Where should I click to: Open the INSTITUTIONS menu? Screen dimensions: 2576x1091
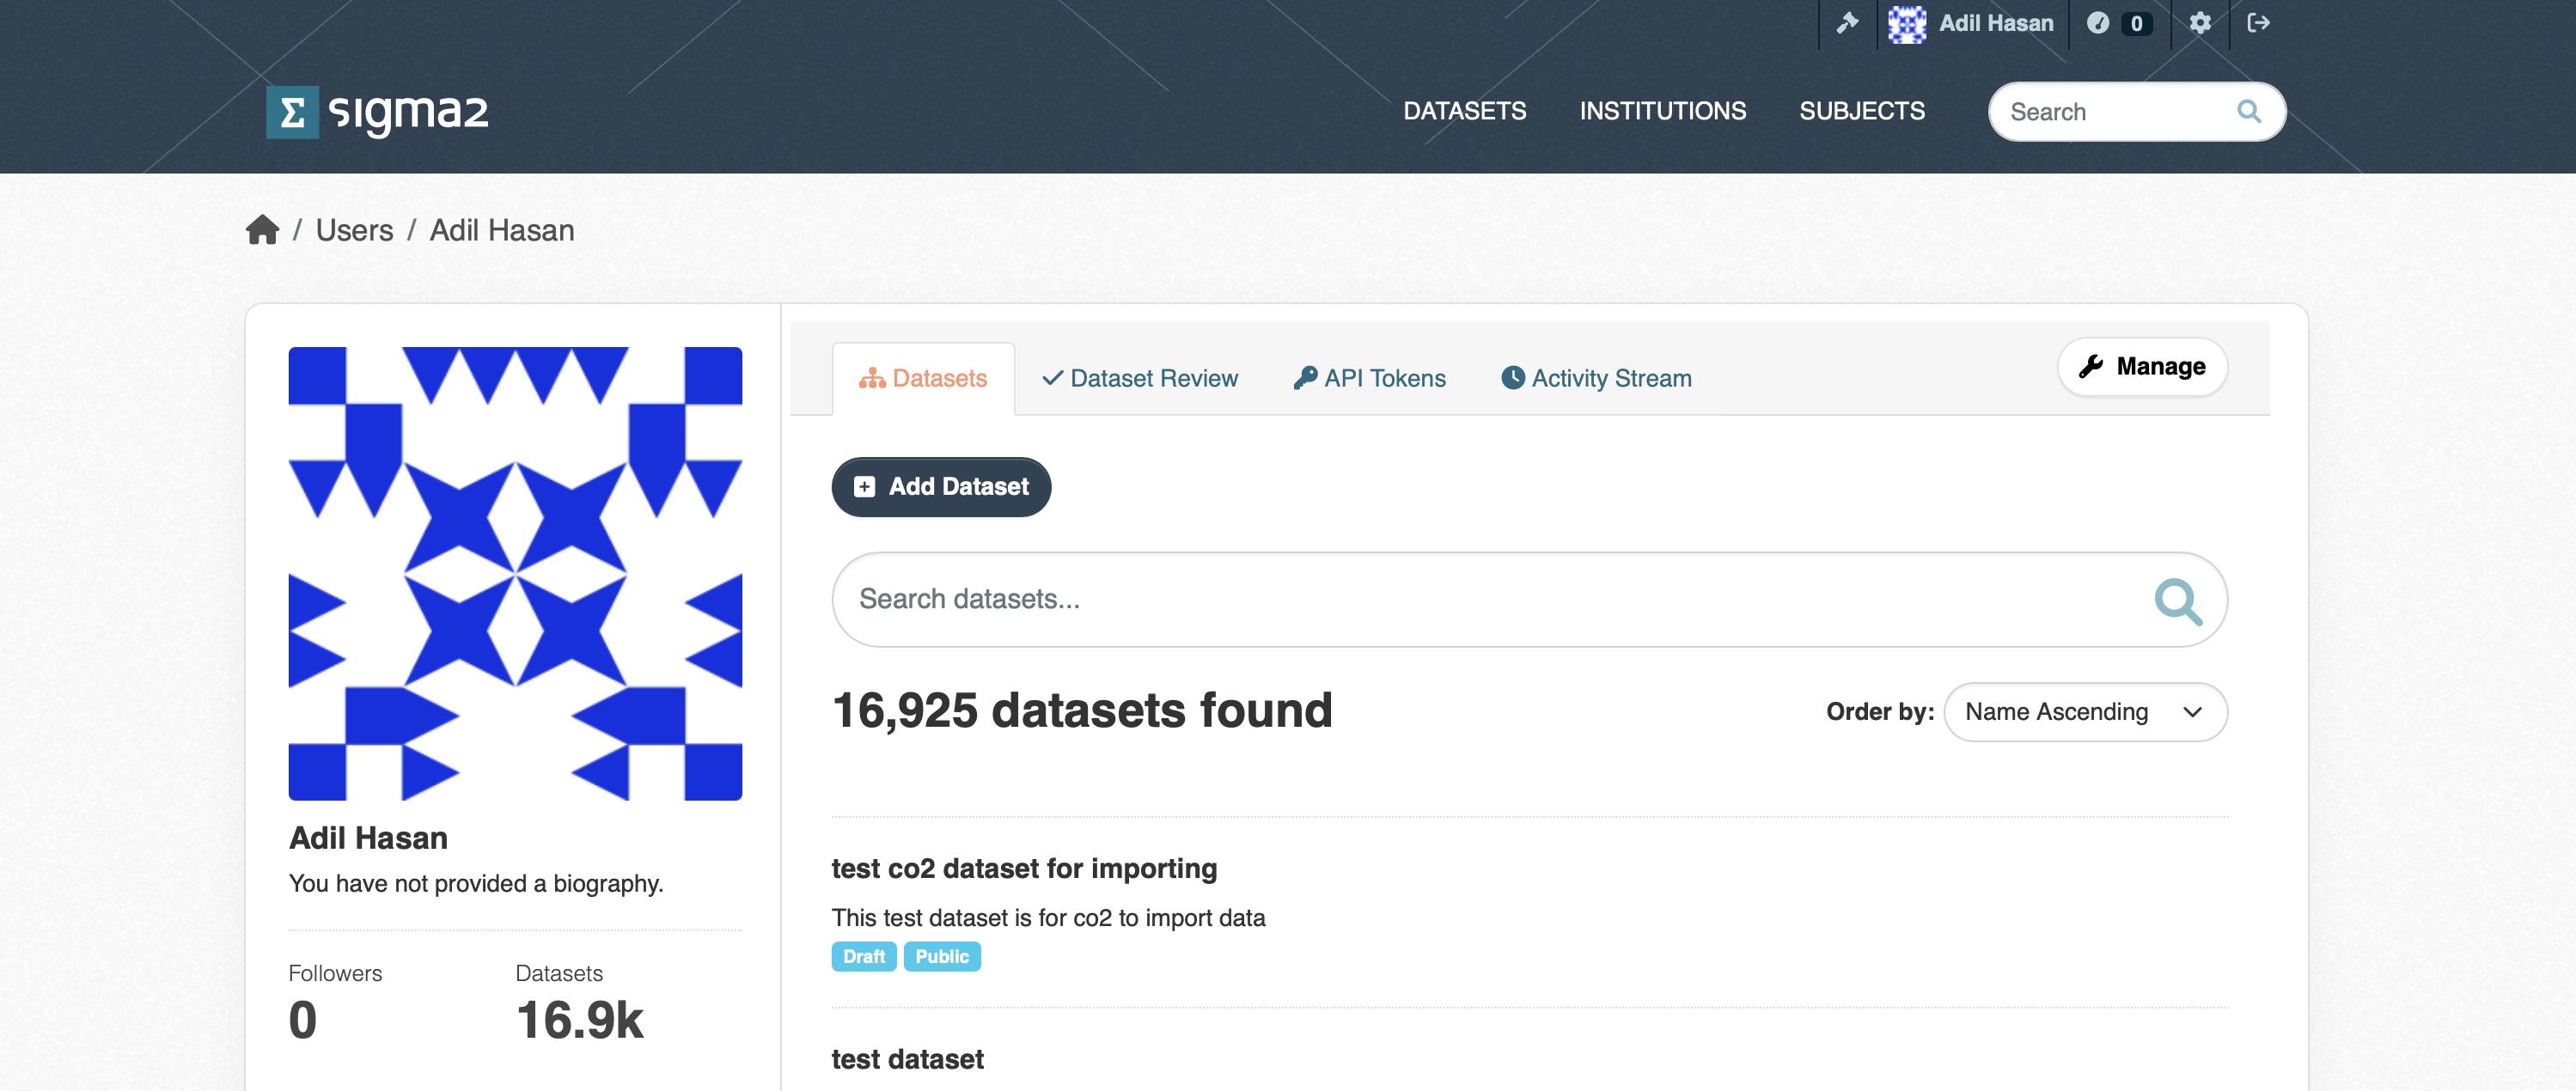[x=1662, y=111]
